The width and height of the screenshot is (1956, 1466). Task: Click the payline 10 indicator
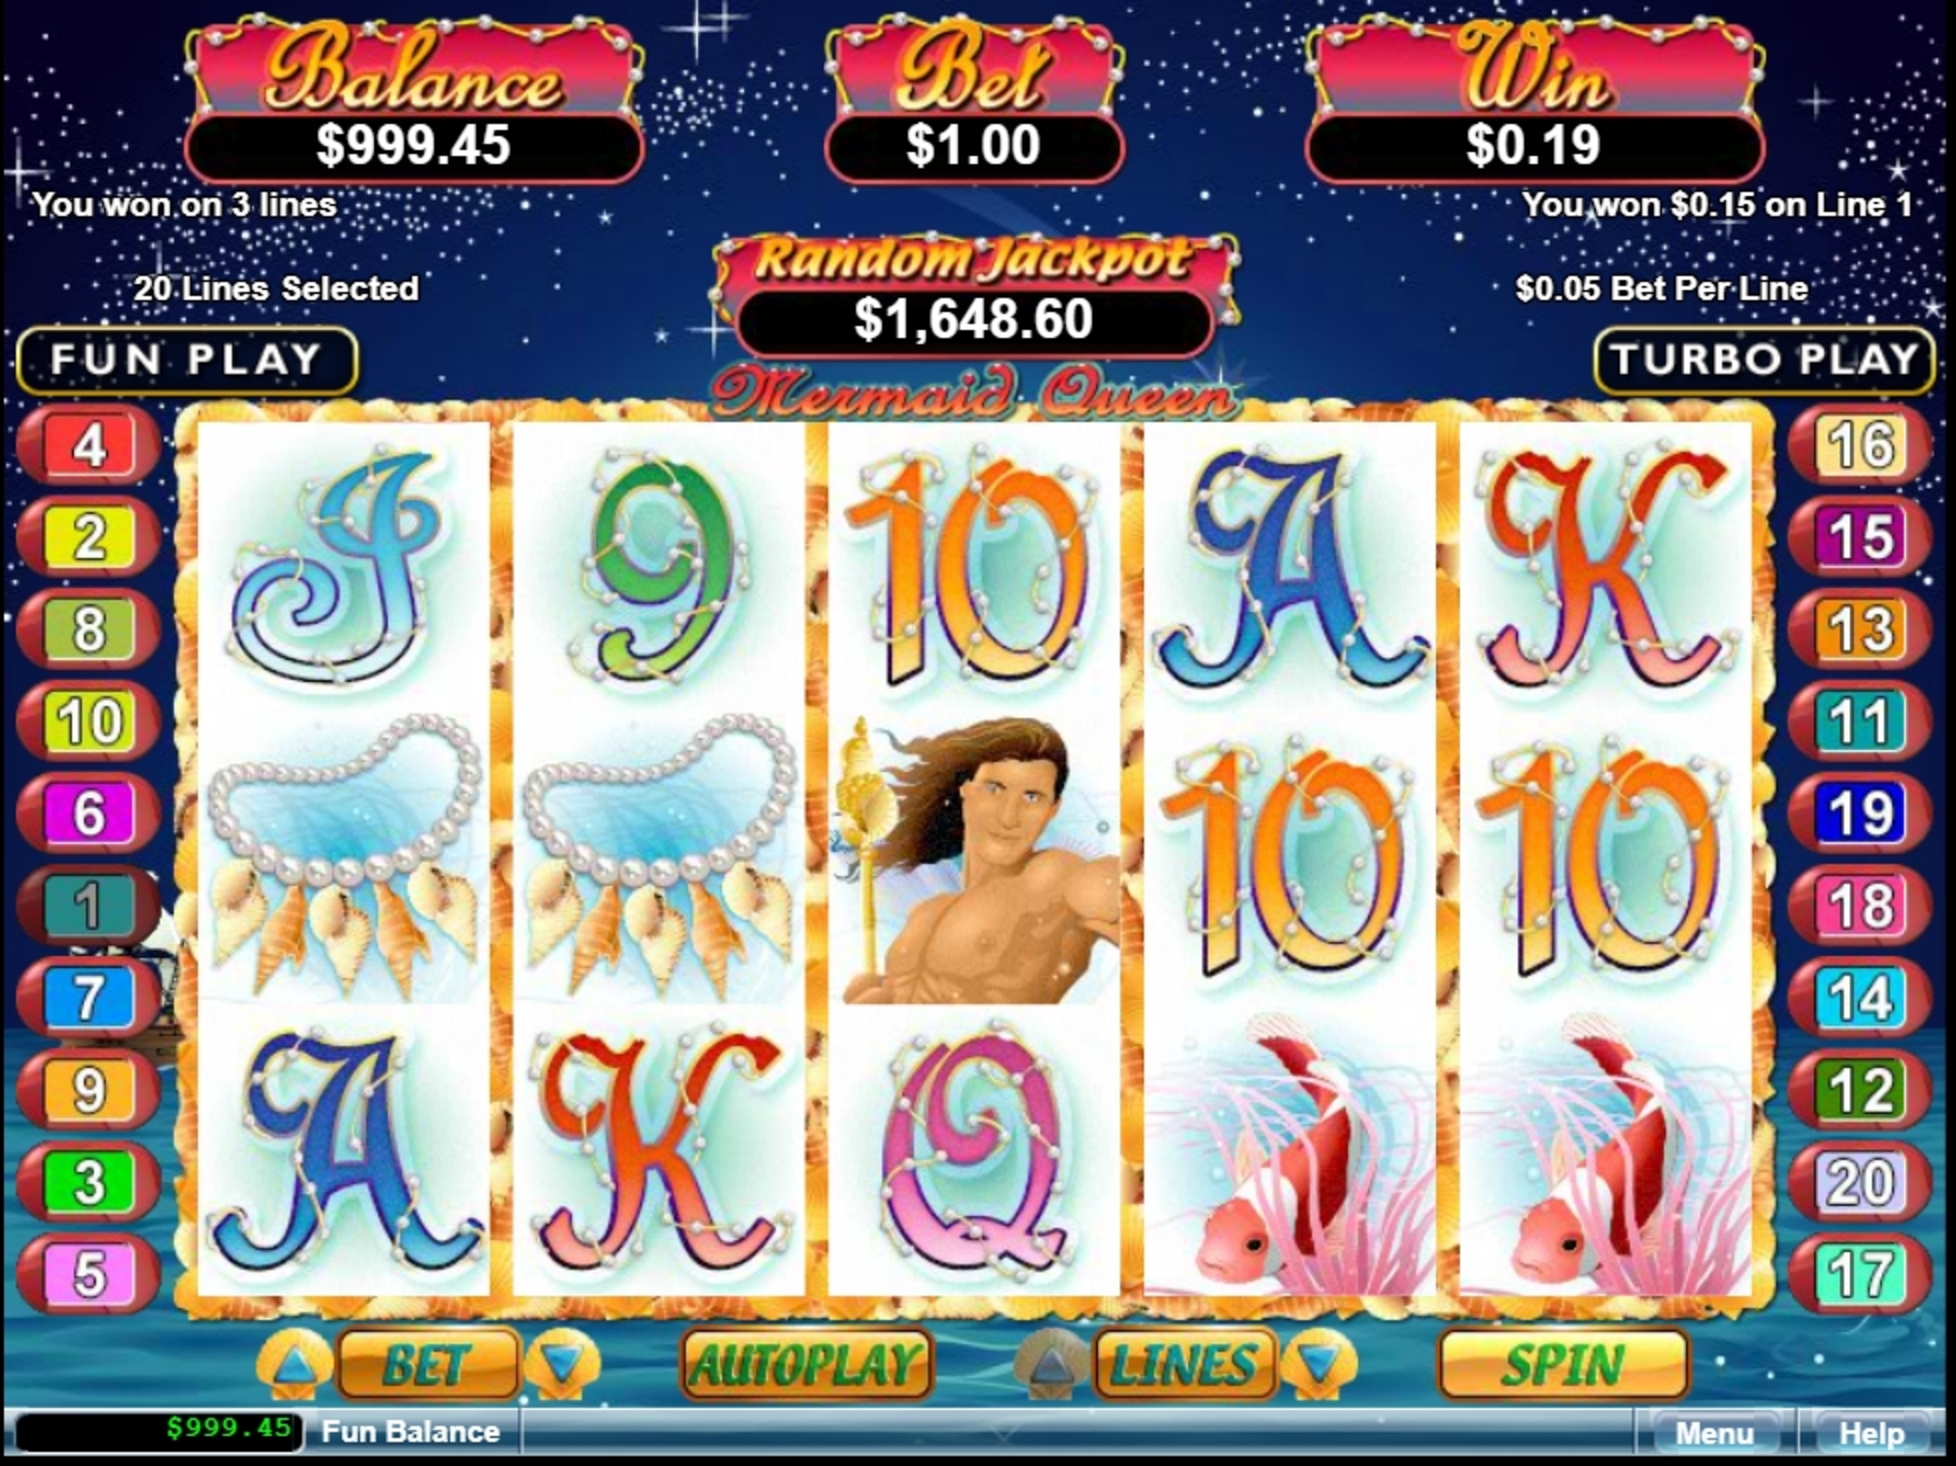tap(89, 722)
